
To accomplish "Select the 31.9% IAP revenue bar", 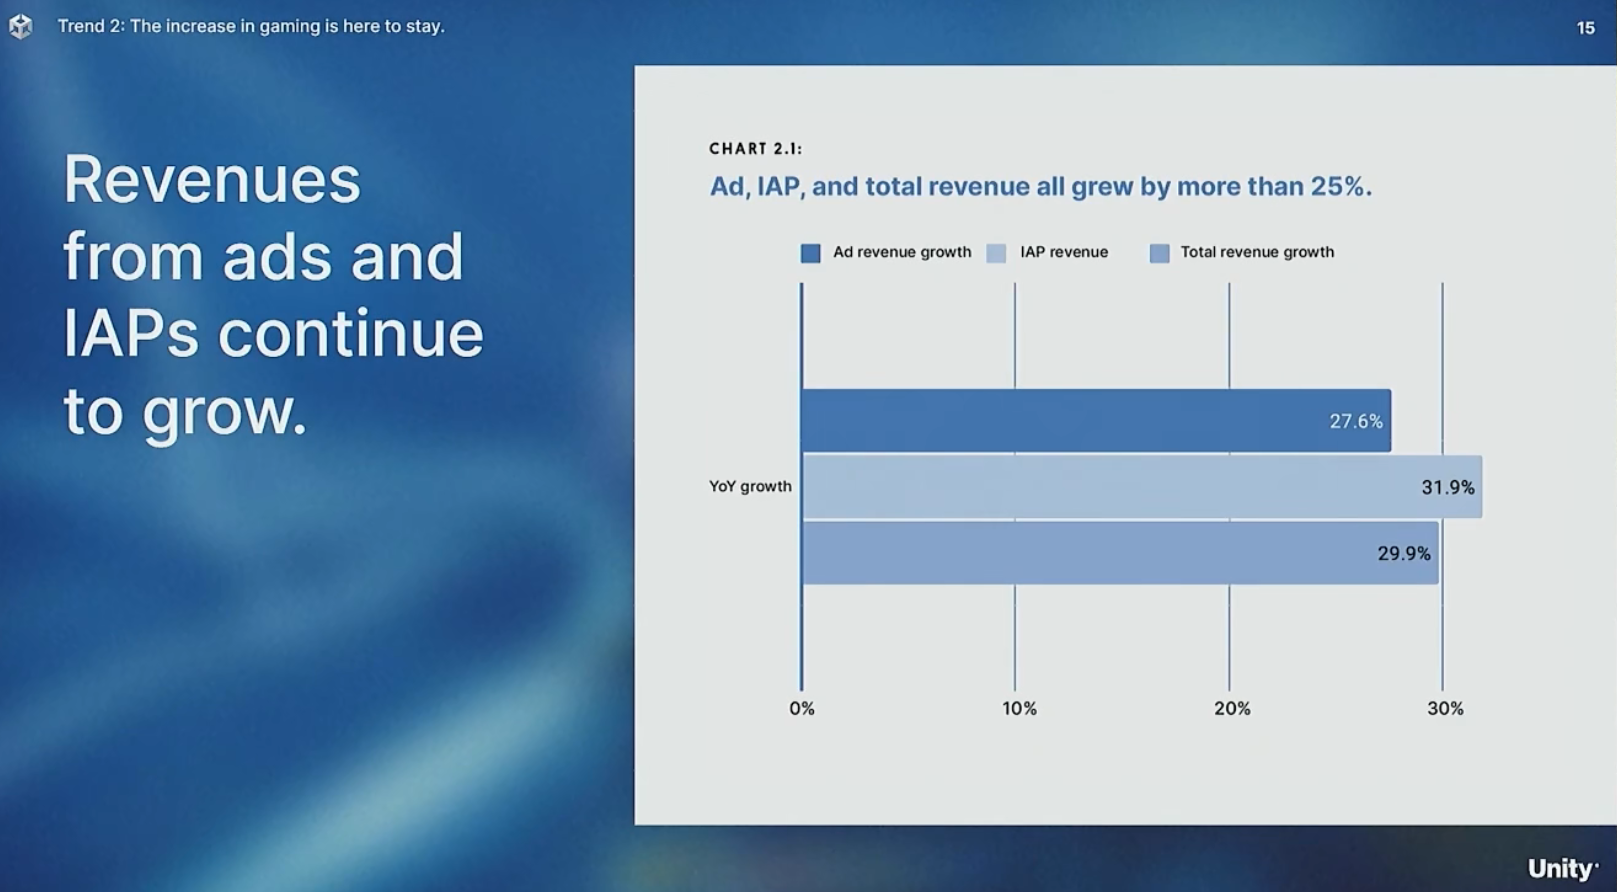I will (1142, 487).
